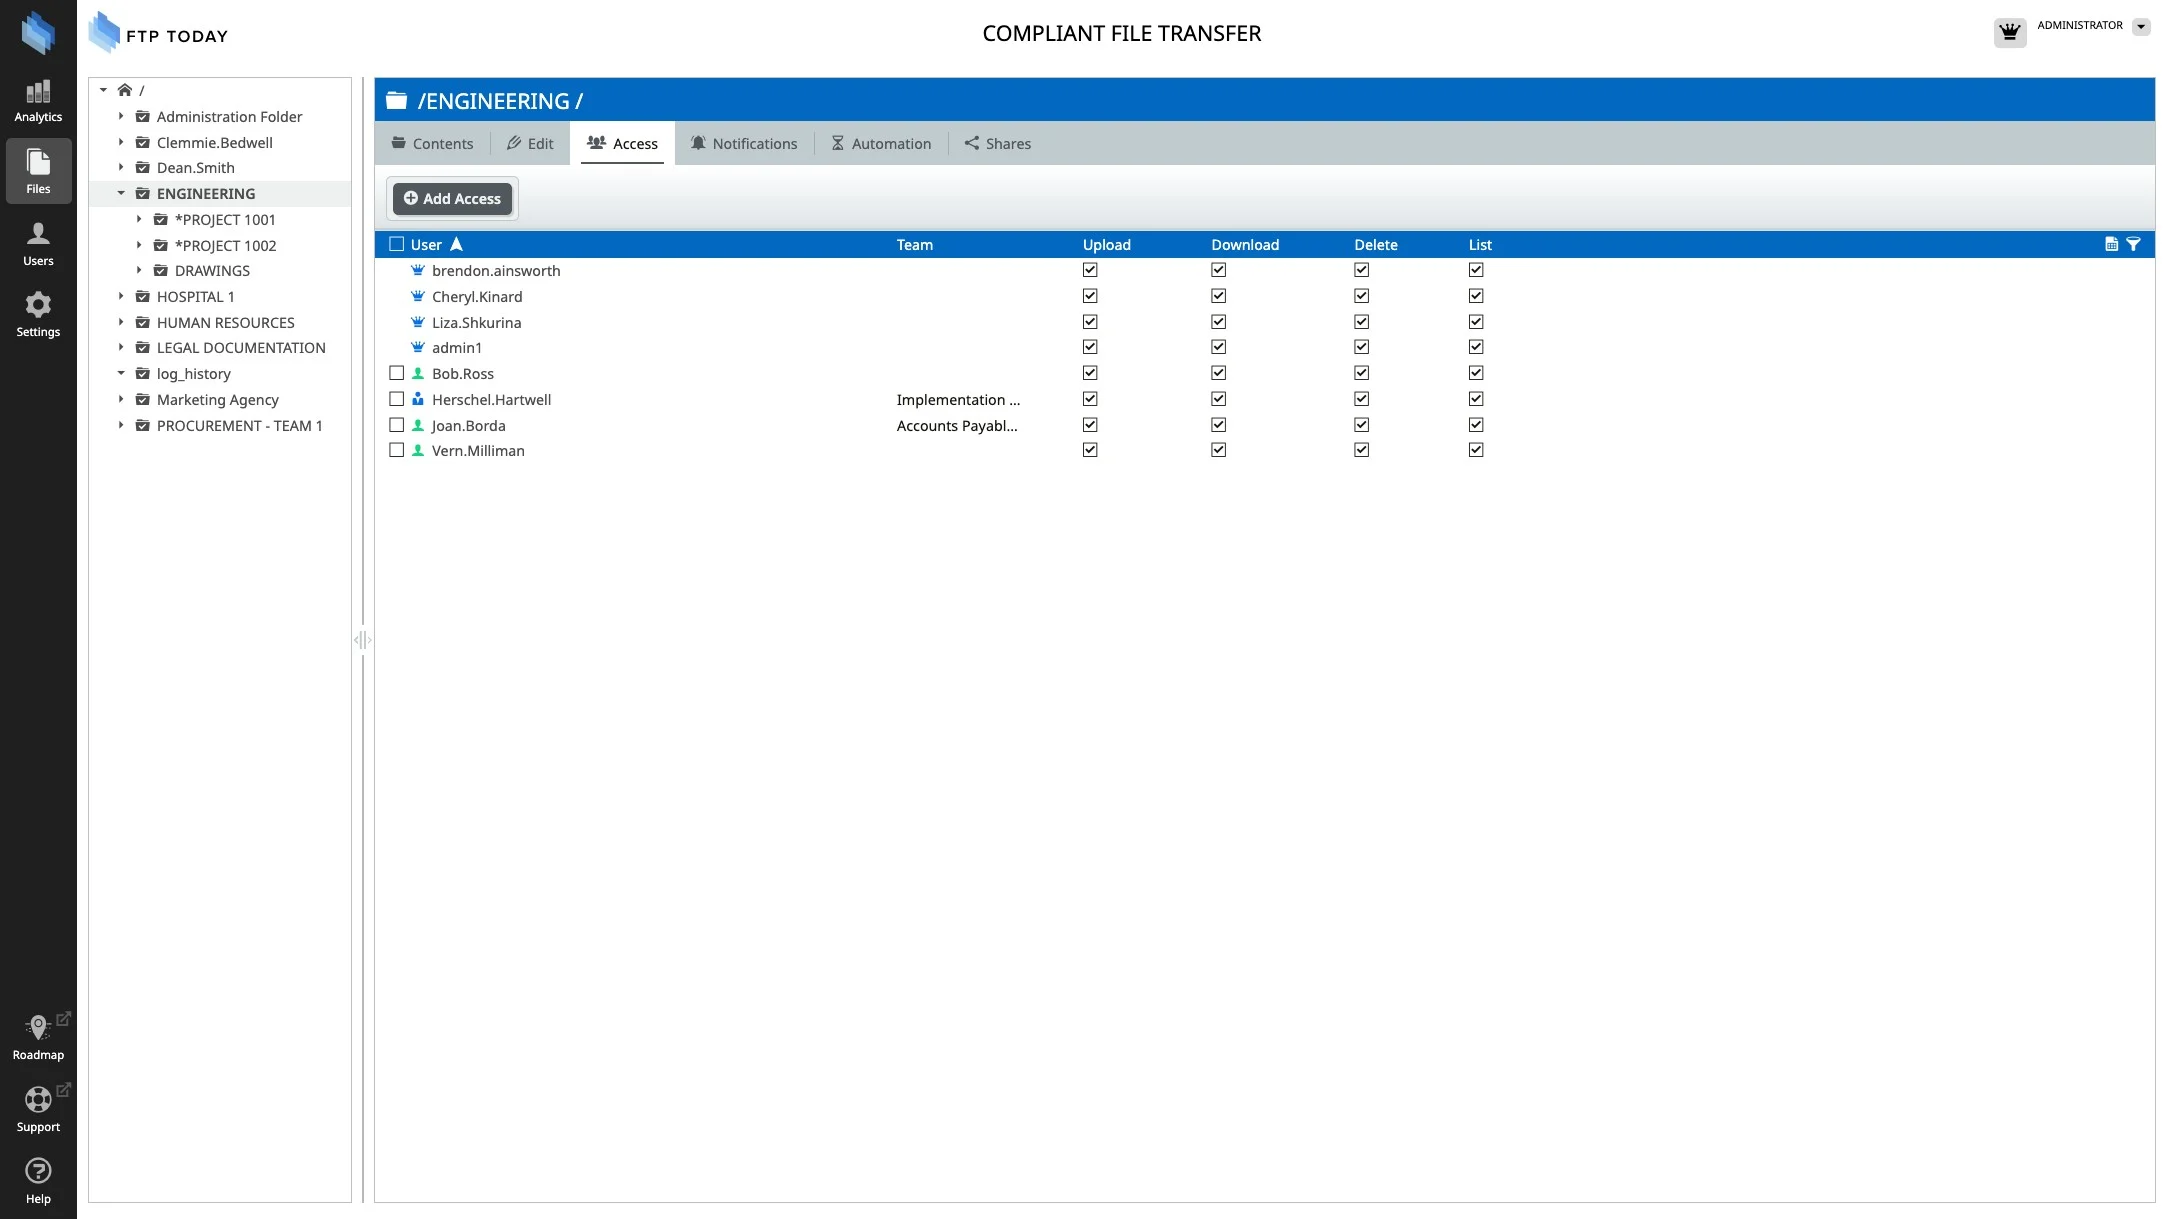Image resolution: width=2167 pixels, height=1219 pixels.
Task: Check the select-all User header checkbox
Action: pyautogui.click(x=397, y=244)
